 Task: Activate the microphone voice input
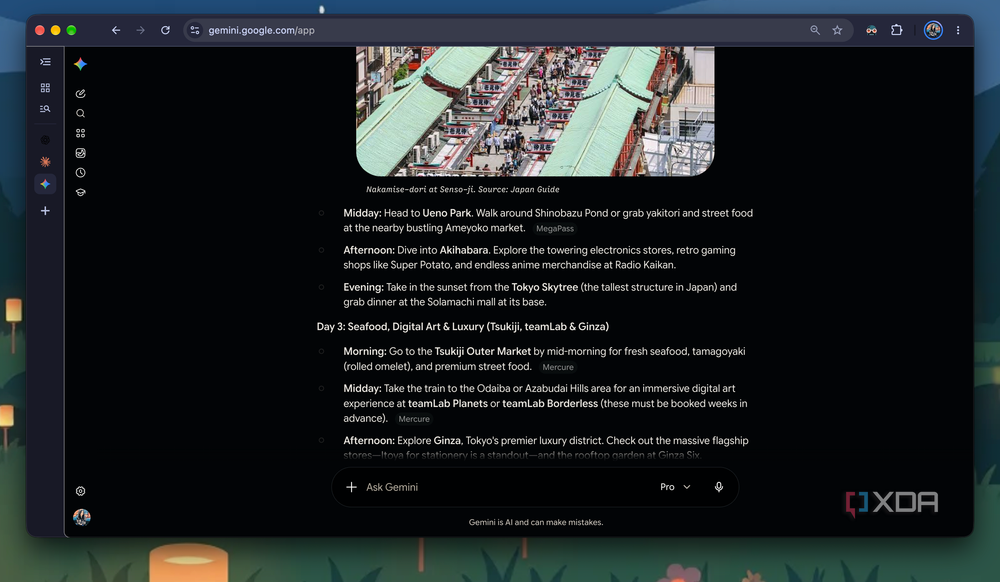coord(719,487)
